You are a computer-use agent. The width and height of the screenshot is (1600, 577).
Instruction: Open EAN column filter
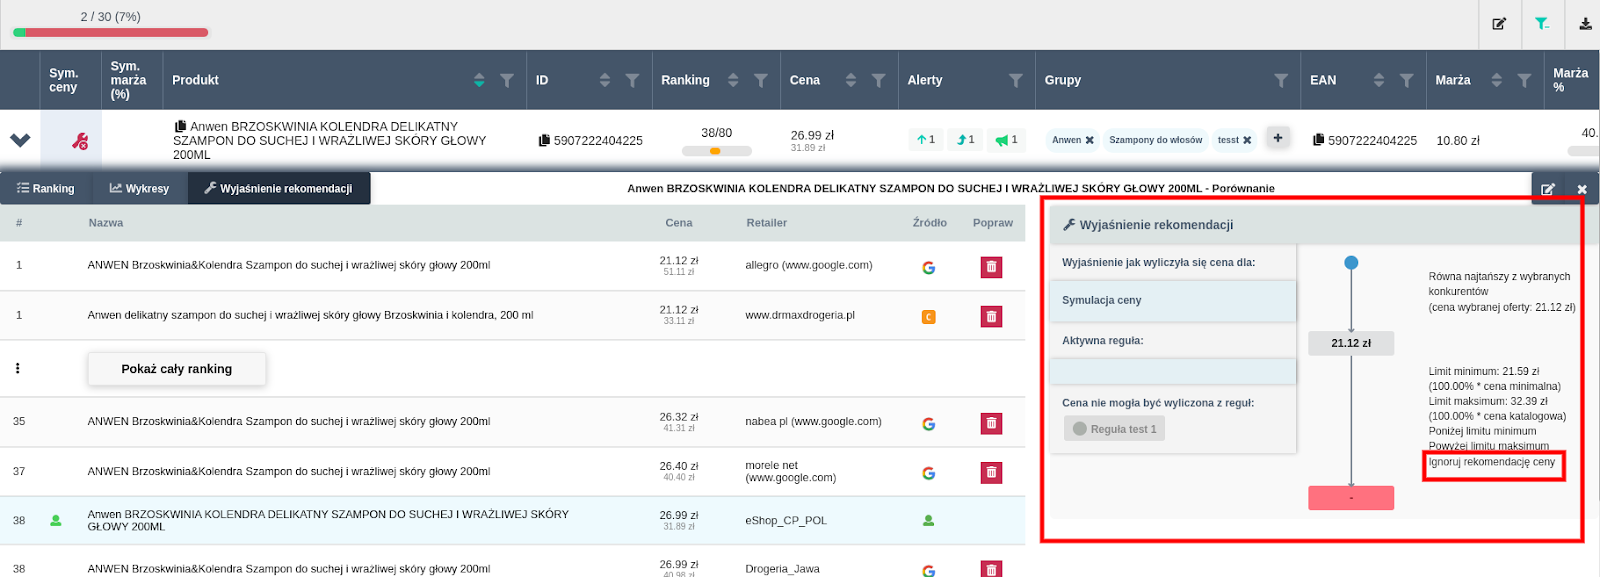(x=1407, y=80)
